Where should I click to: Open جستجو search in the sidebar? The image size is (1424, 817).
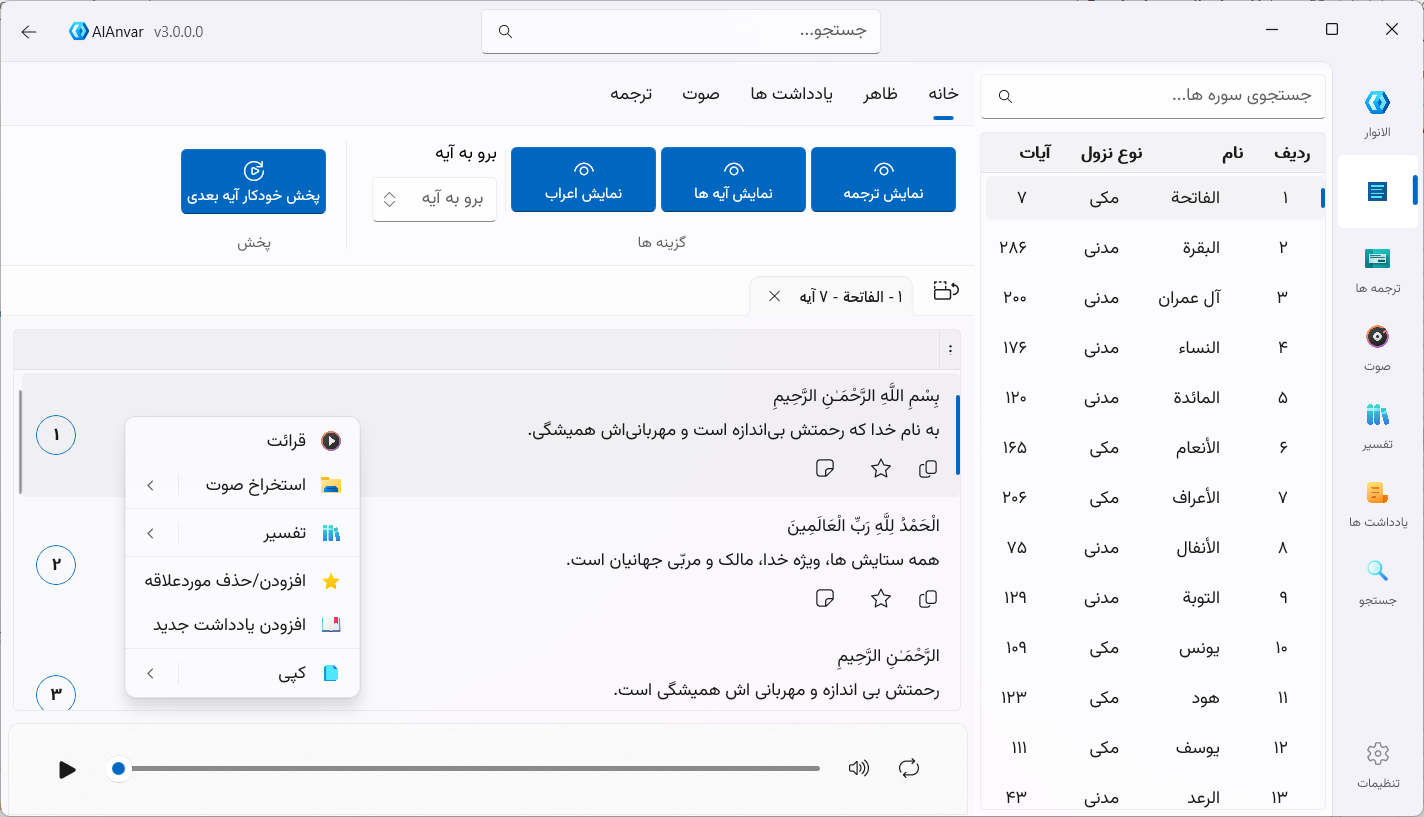(x=1377, y=581)
